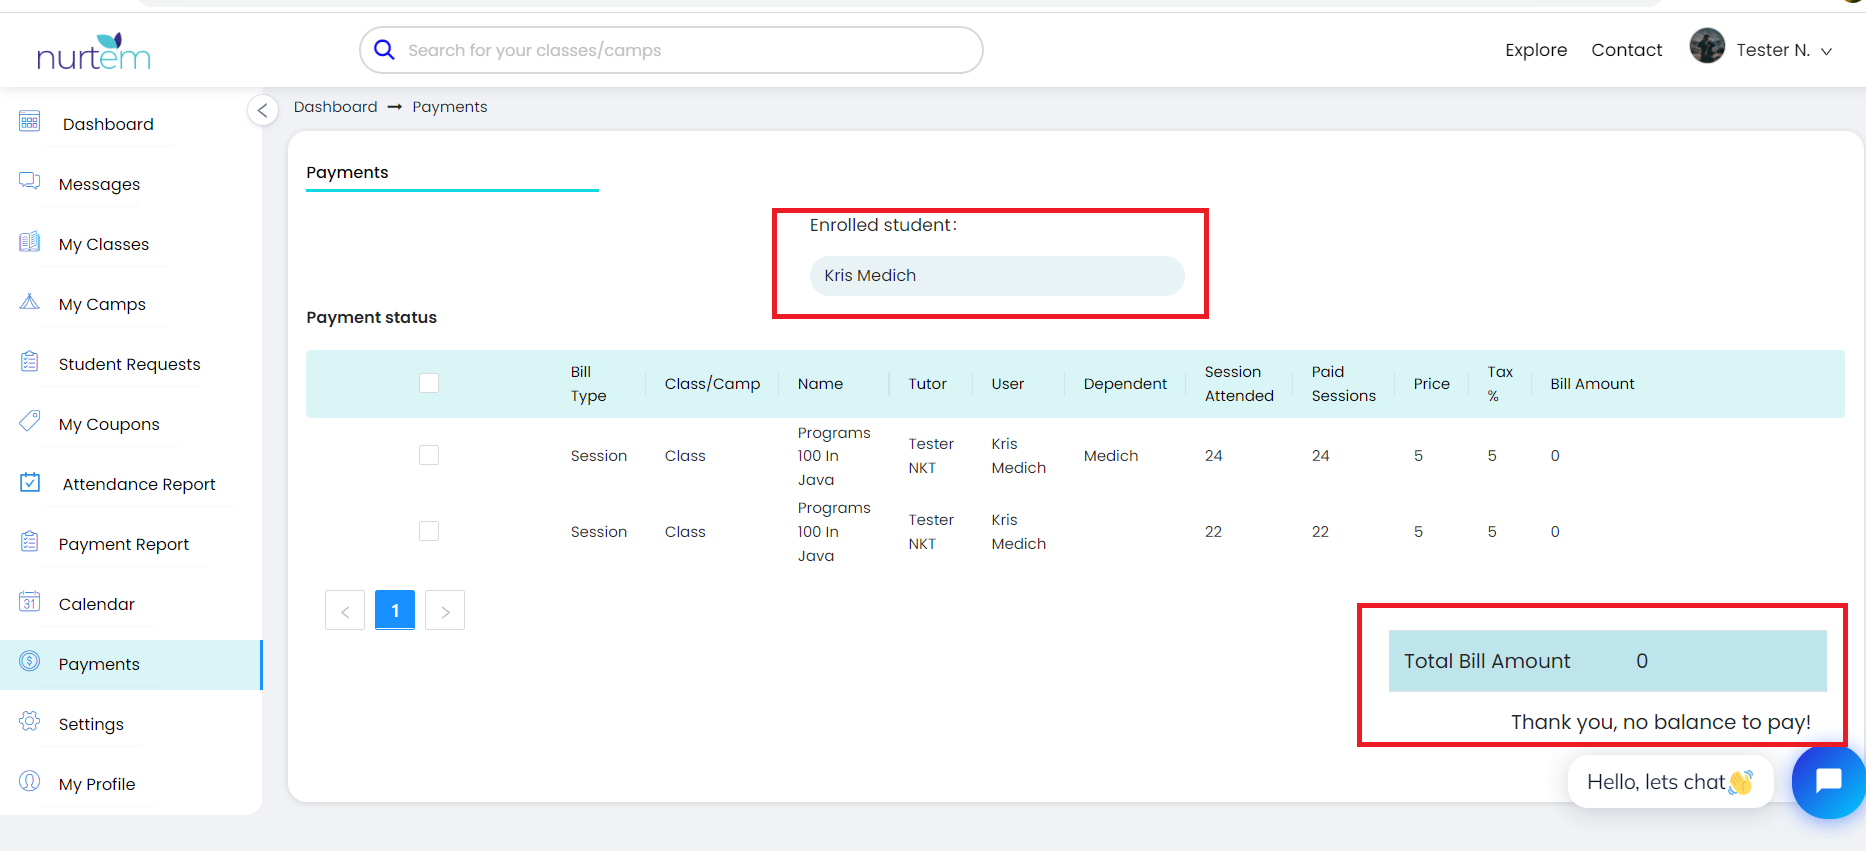The width and height of the screenshot is (1866, 851).
Task: Click the Dashboard breadcrumb link
Action: click(x=335, y=107)
